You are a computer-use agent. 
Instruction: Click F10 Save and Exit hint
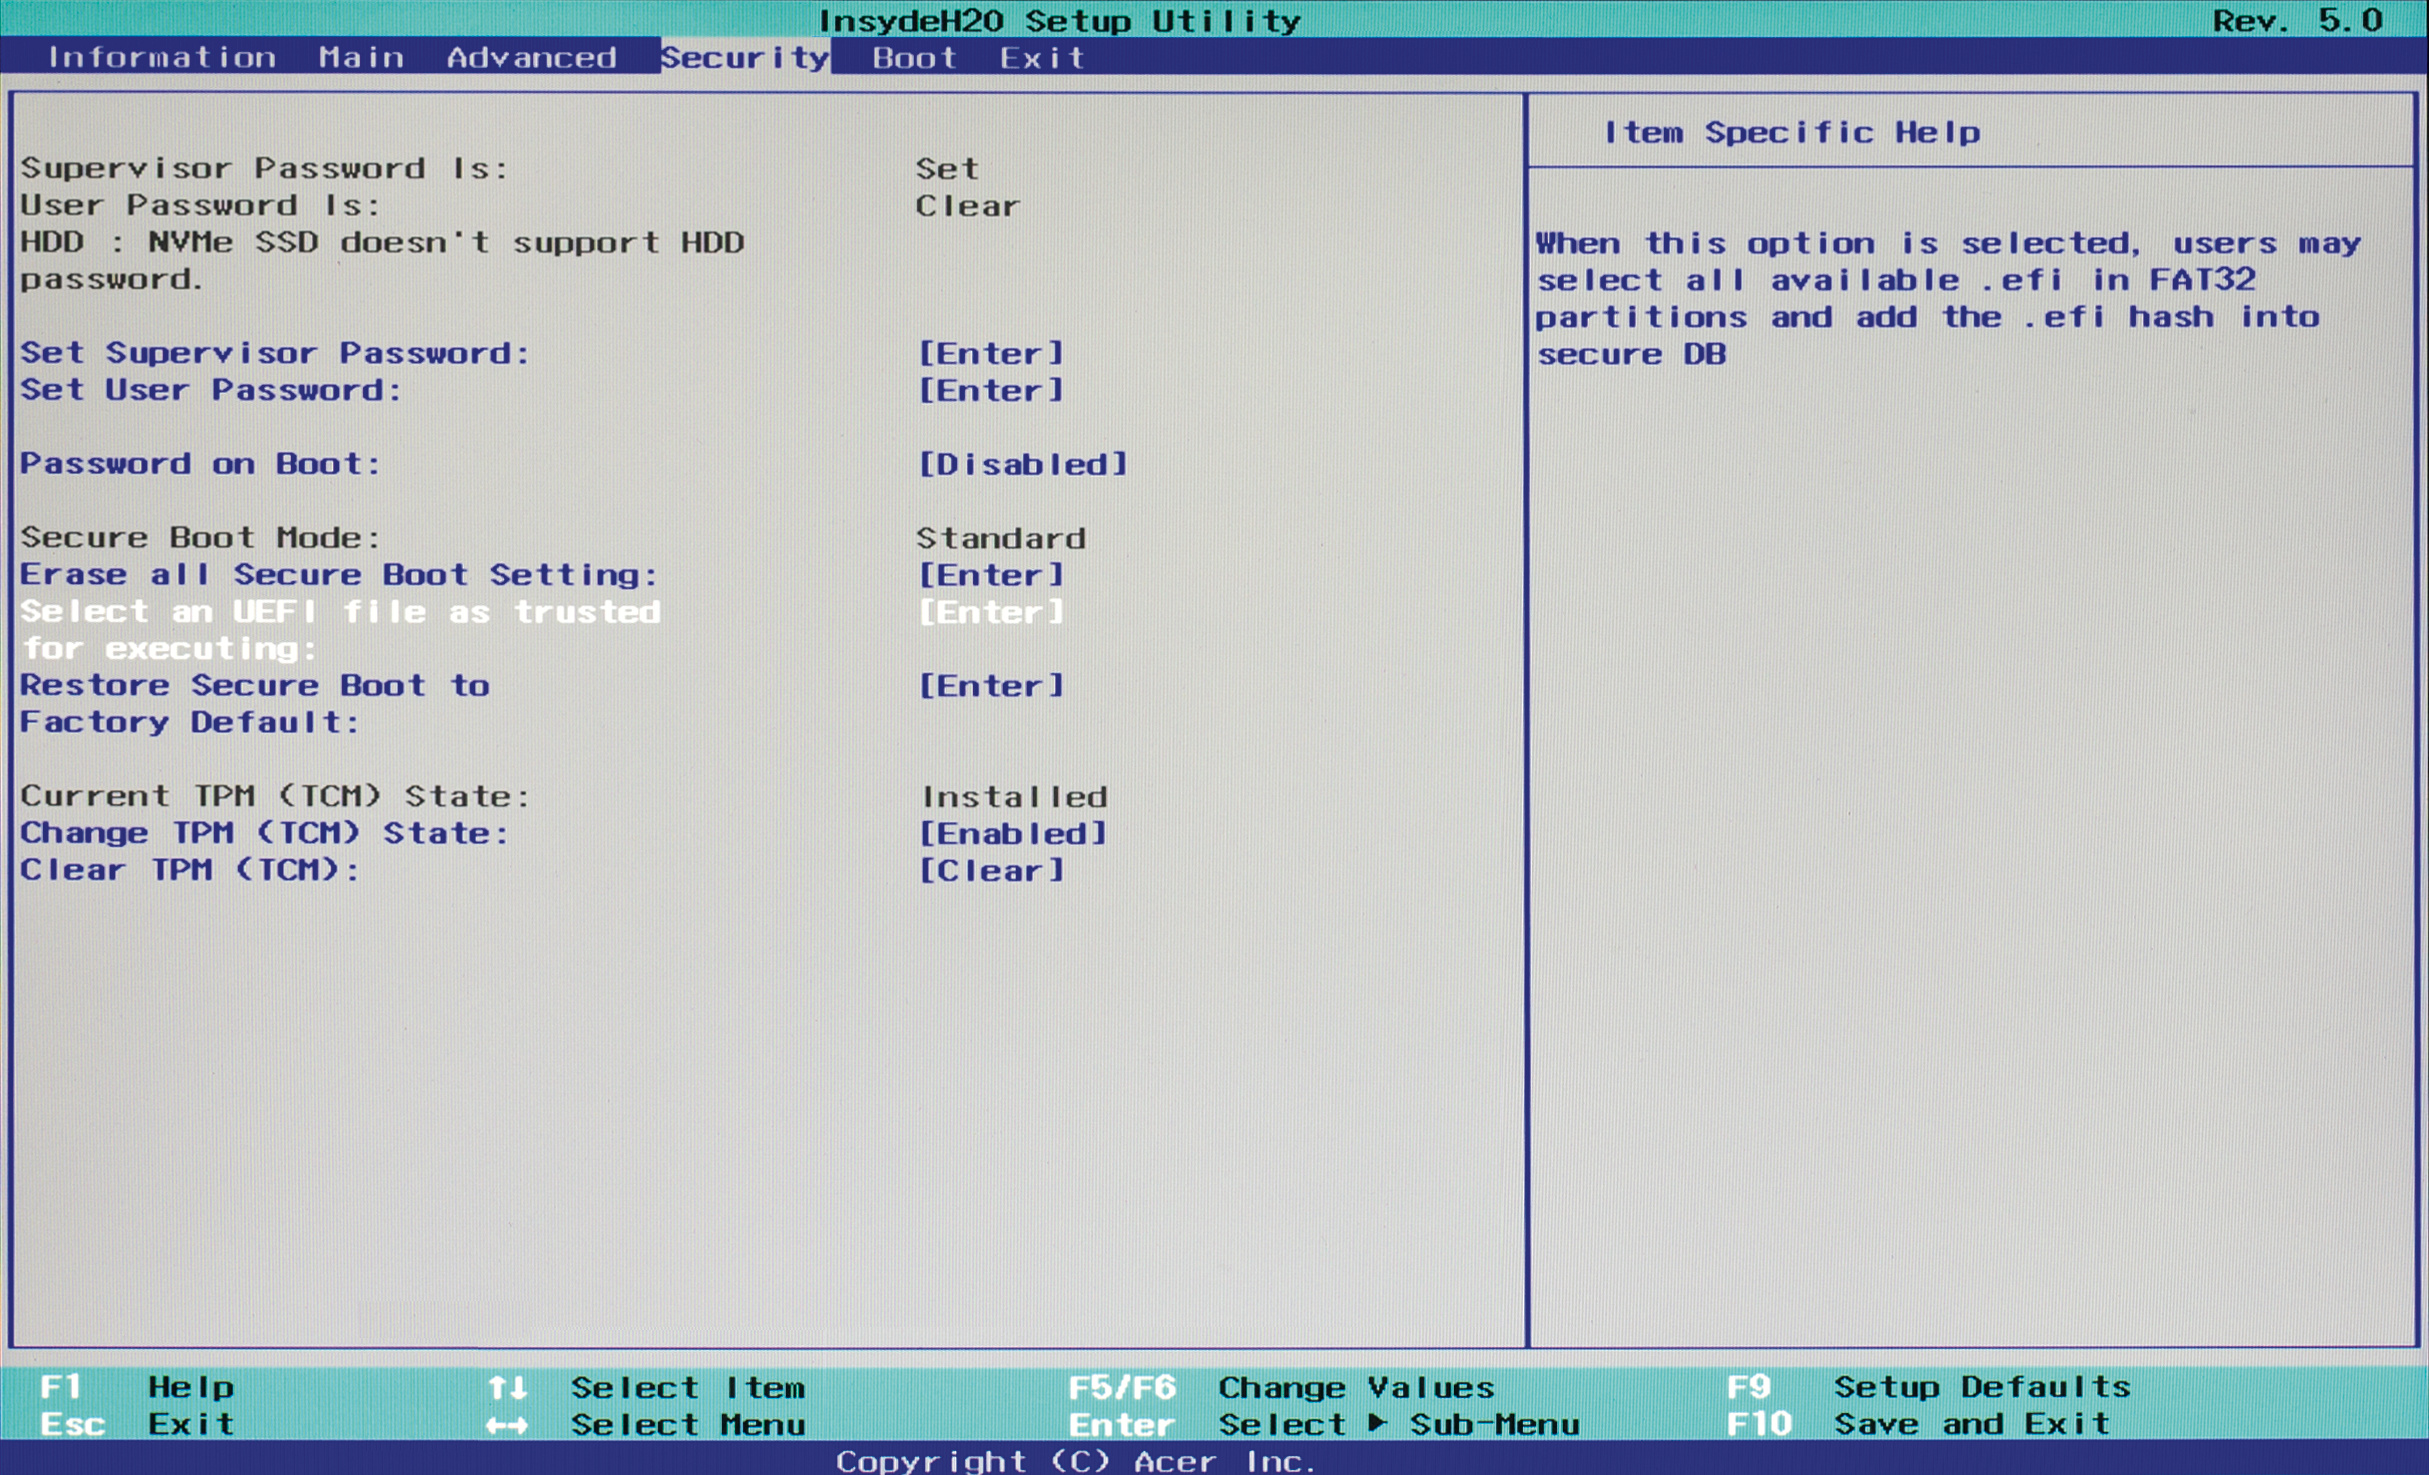pyautogui.click(x=1919, y=1424)
